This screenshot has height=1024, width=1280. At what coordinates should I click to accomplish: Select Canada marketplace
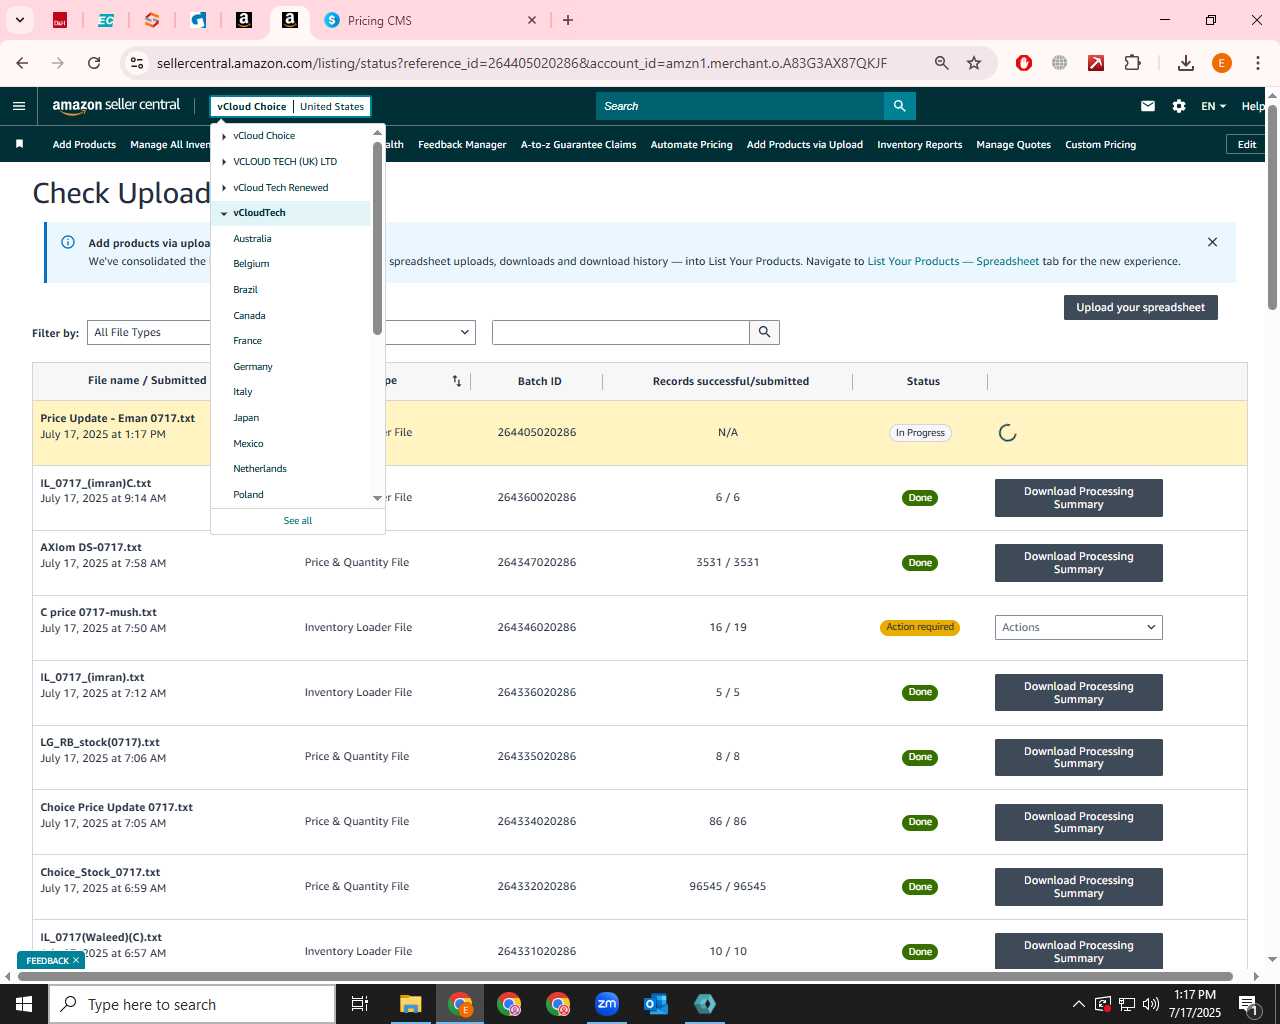[249, 316]
